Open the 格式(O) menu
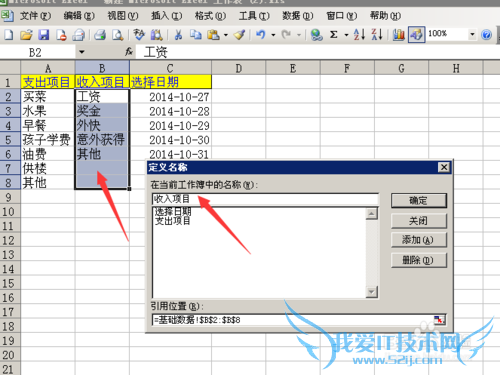The height and width of the screenshot is (375, 500). 210,16
